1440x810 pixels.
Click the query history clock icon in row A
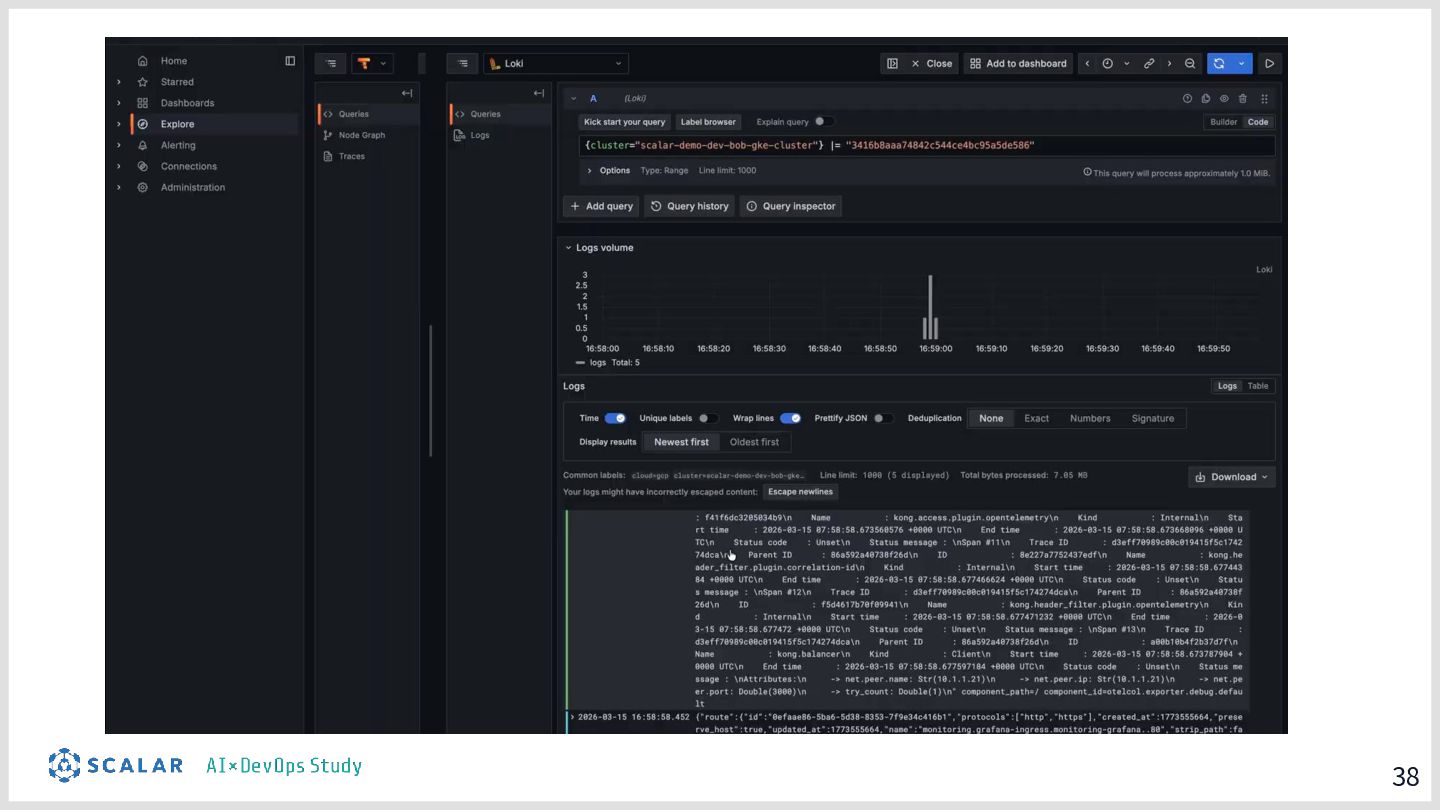[1187, 99]
